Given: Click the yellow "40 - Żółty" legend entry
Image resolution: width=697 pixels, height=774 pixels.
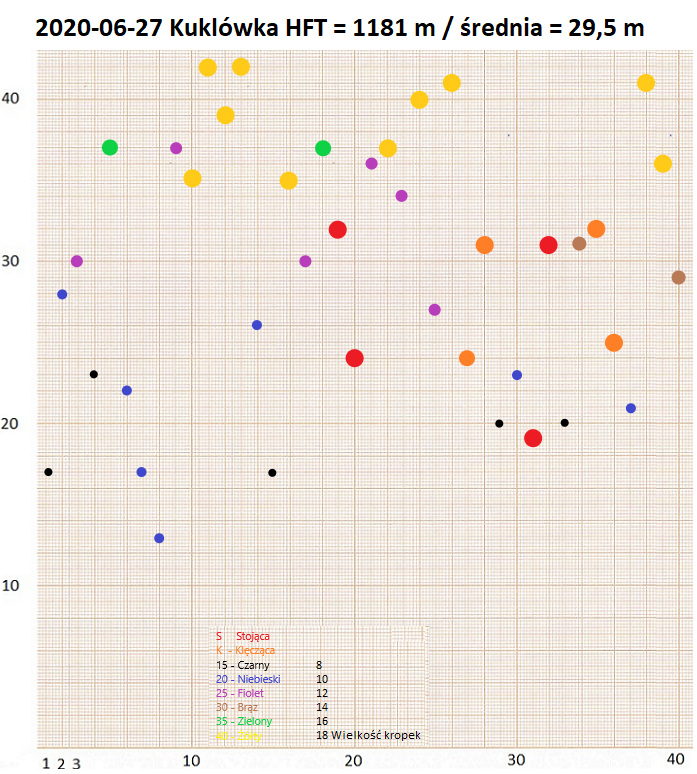Looking at the screenshot, I should point(238,735).
